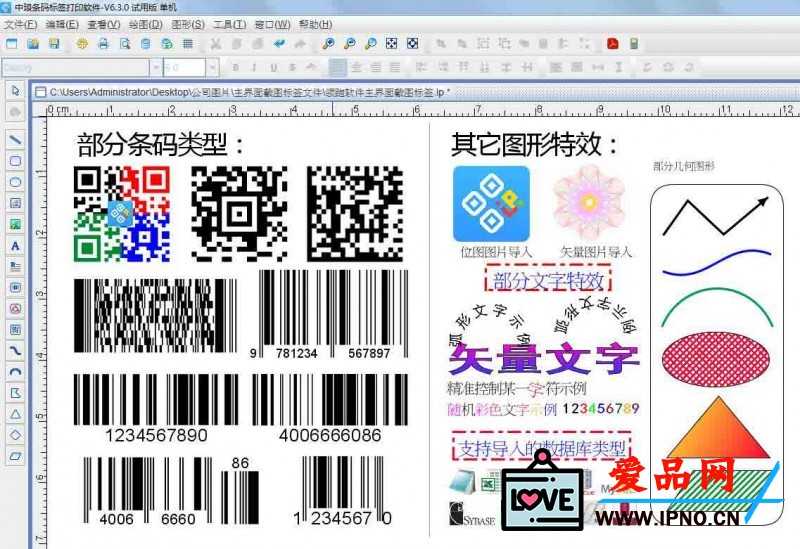The height and width of the screenshot is (549, 800).
Task: Select the 部分文字特效 dashed text box
Action: click(548, 280)
